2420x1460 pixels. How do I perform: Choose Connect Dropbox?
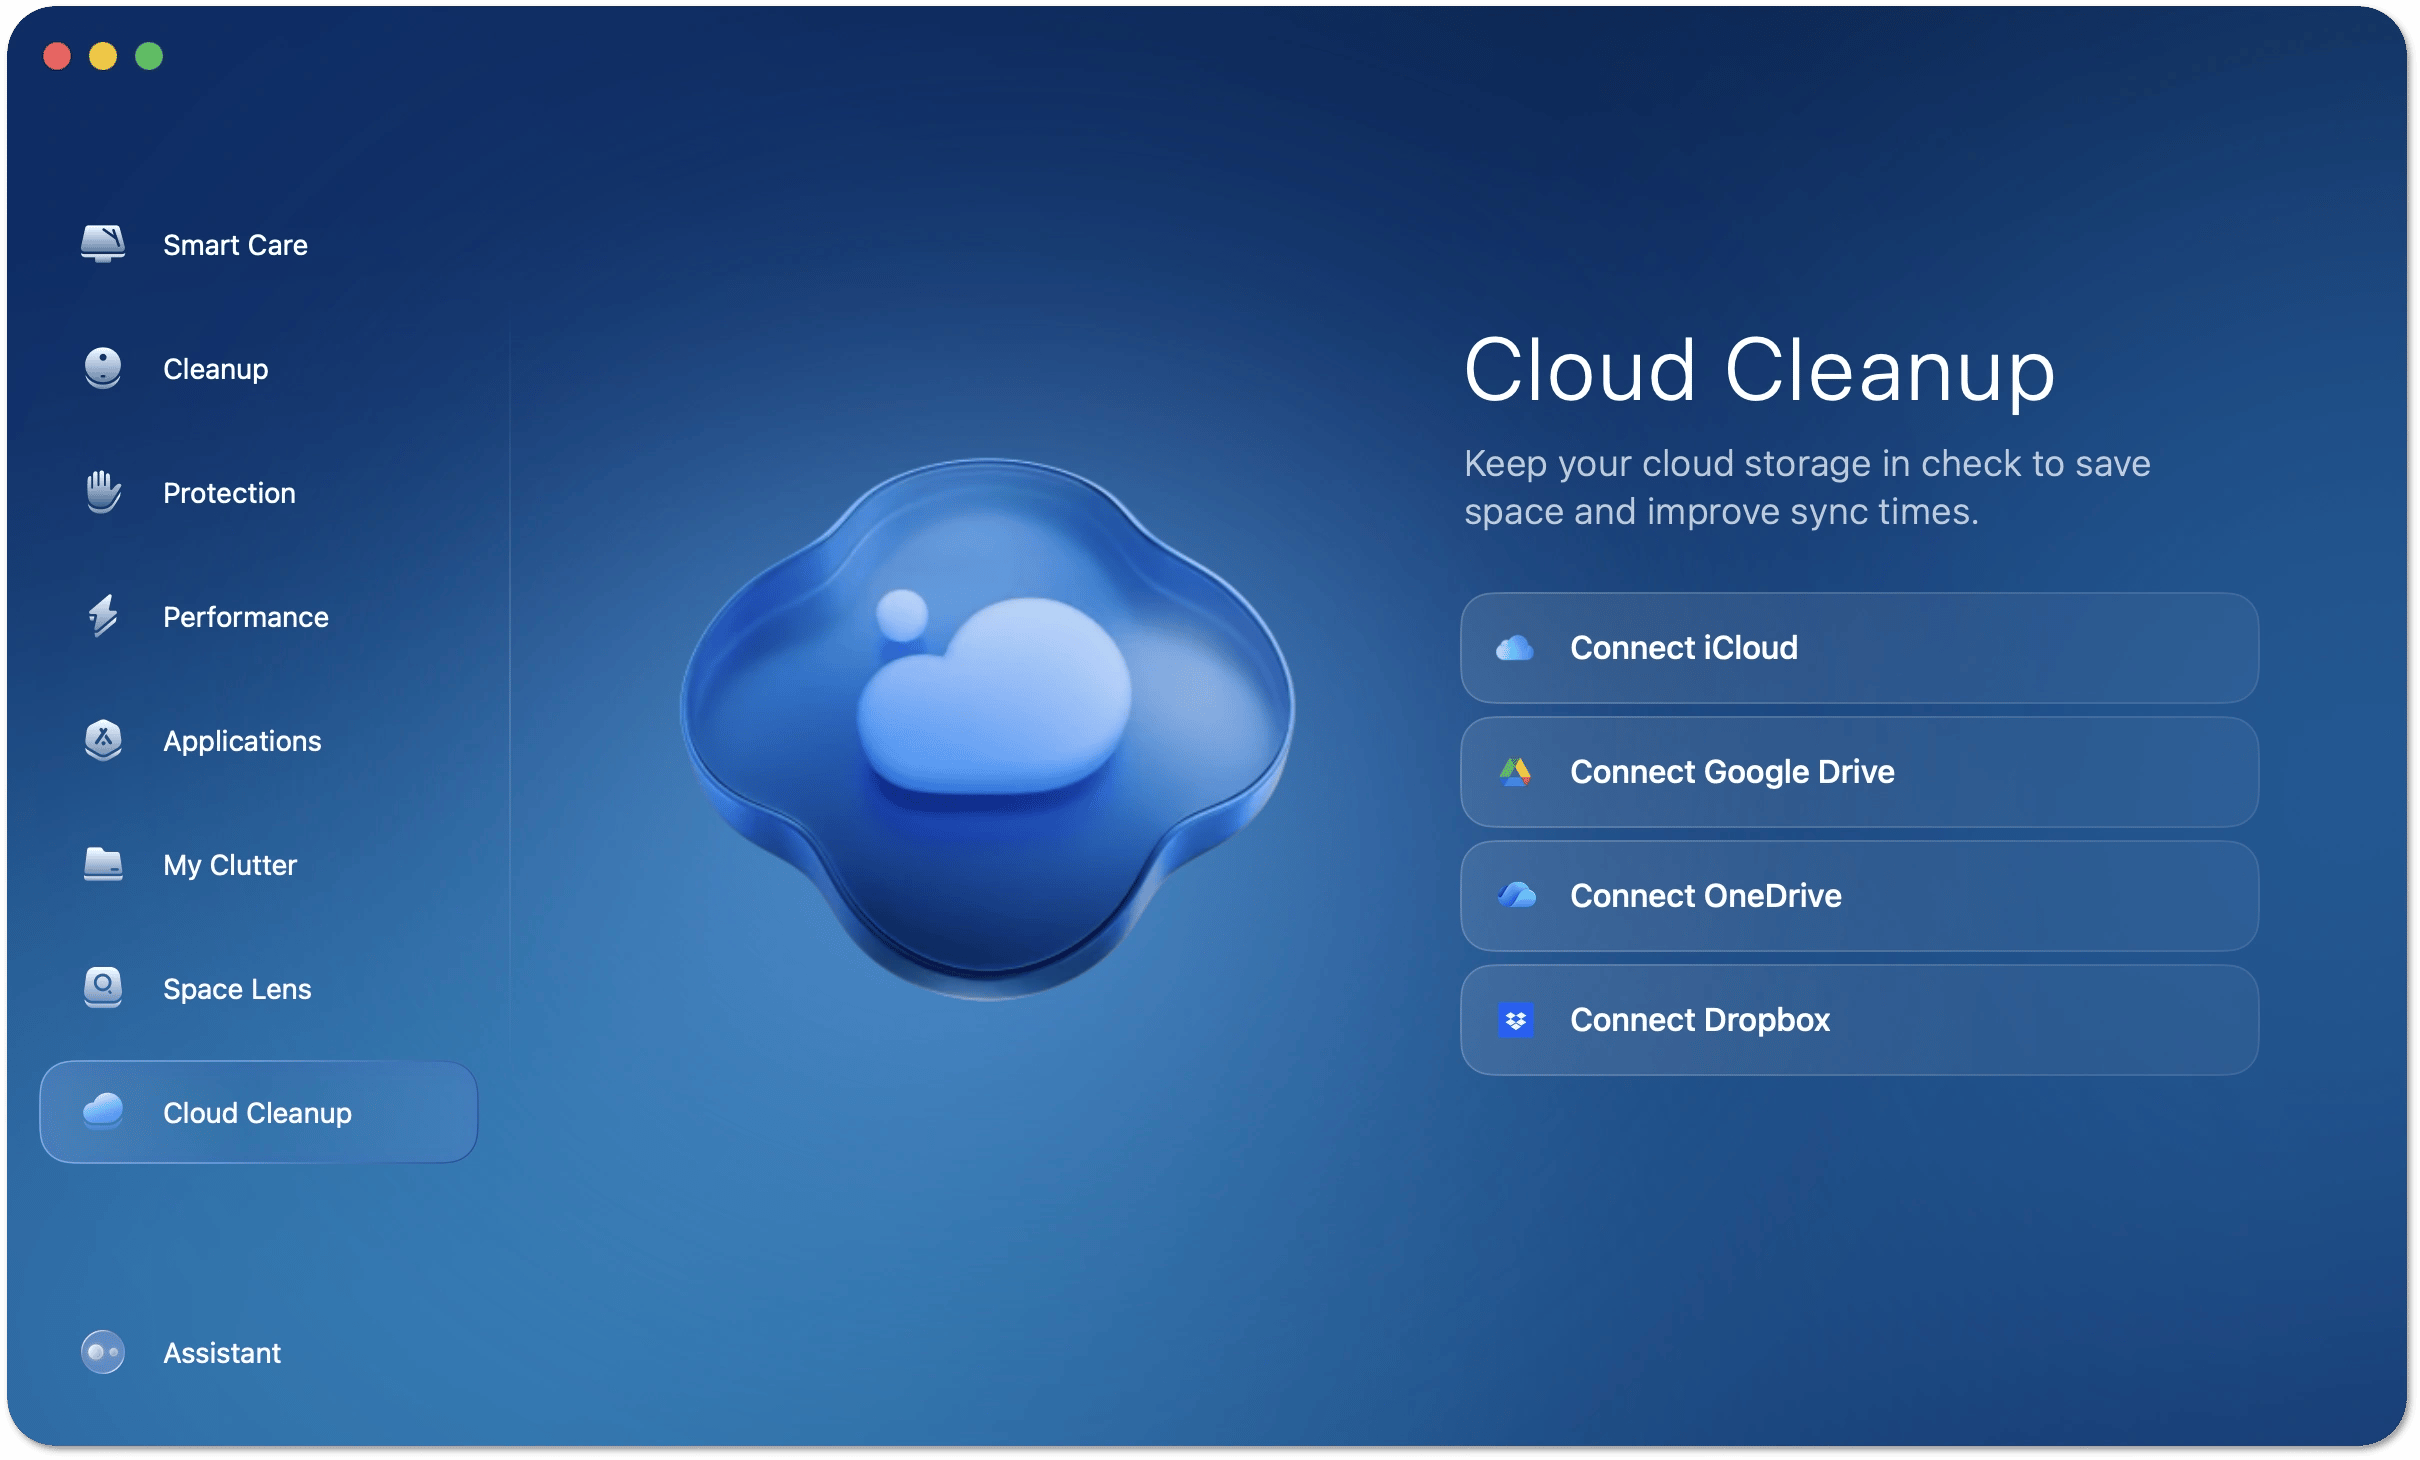click(1858, 1020)
